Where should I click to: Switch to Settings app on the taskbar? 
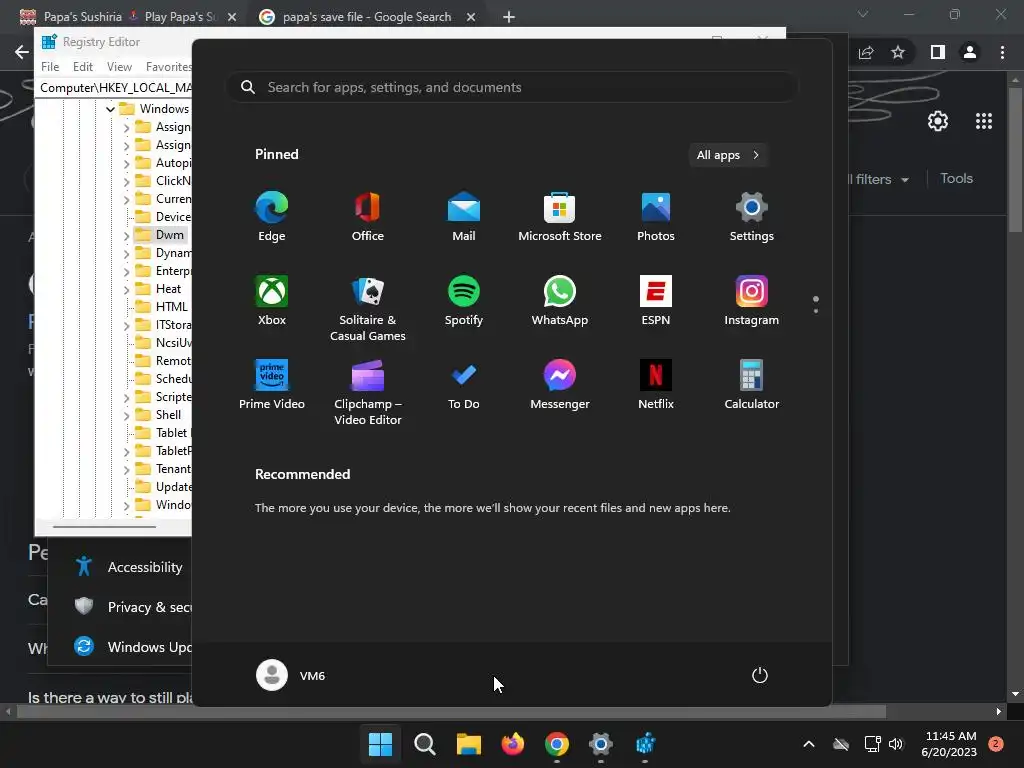(x=601, y=744)
